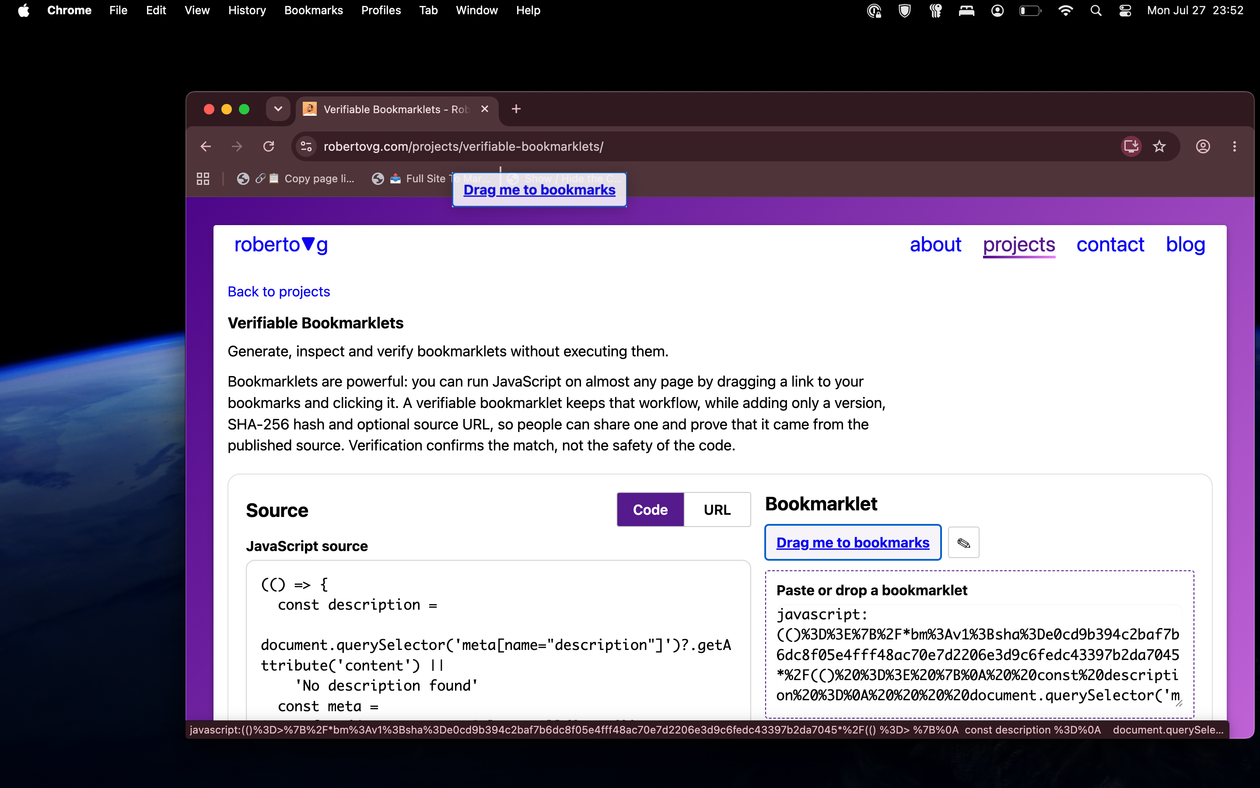
Task: Open the Profiles menu
Action: (x=381, y=10)
